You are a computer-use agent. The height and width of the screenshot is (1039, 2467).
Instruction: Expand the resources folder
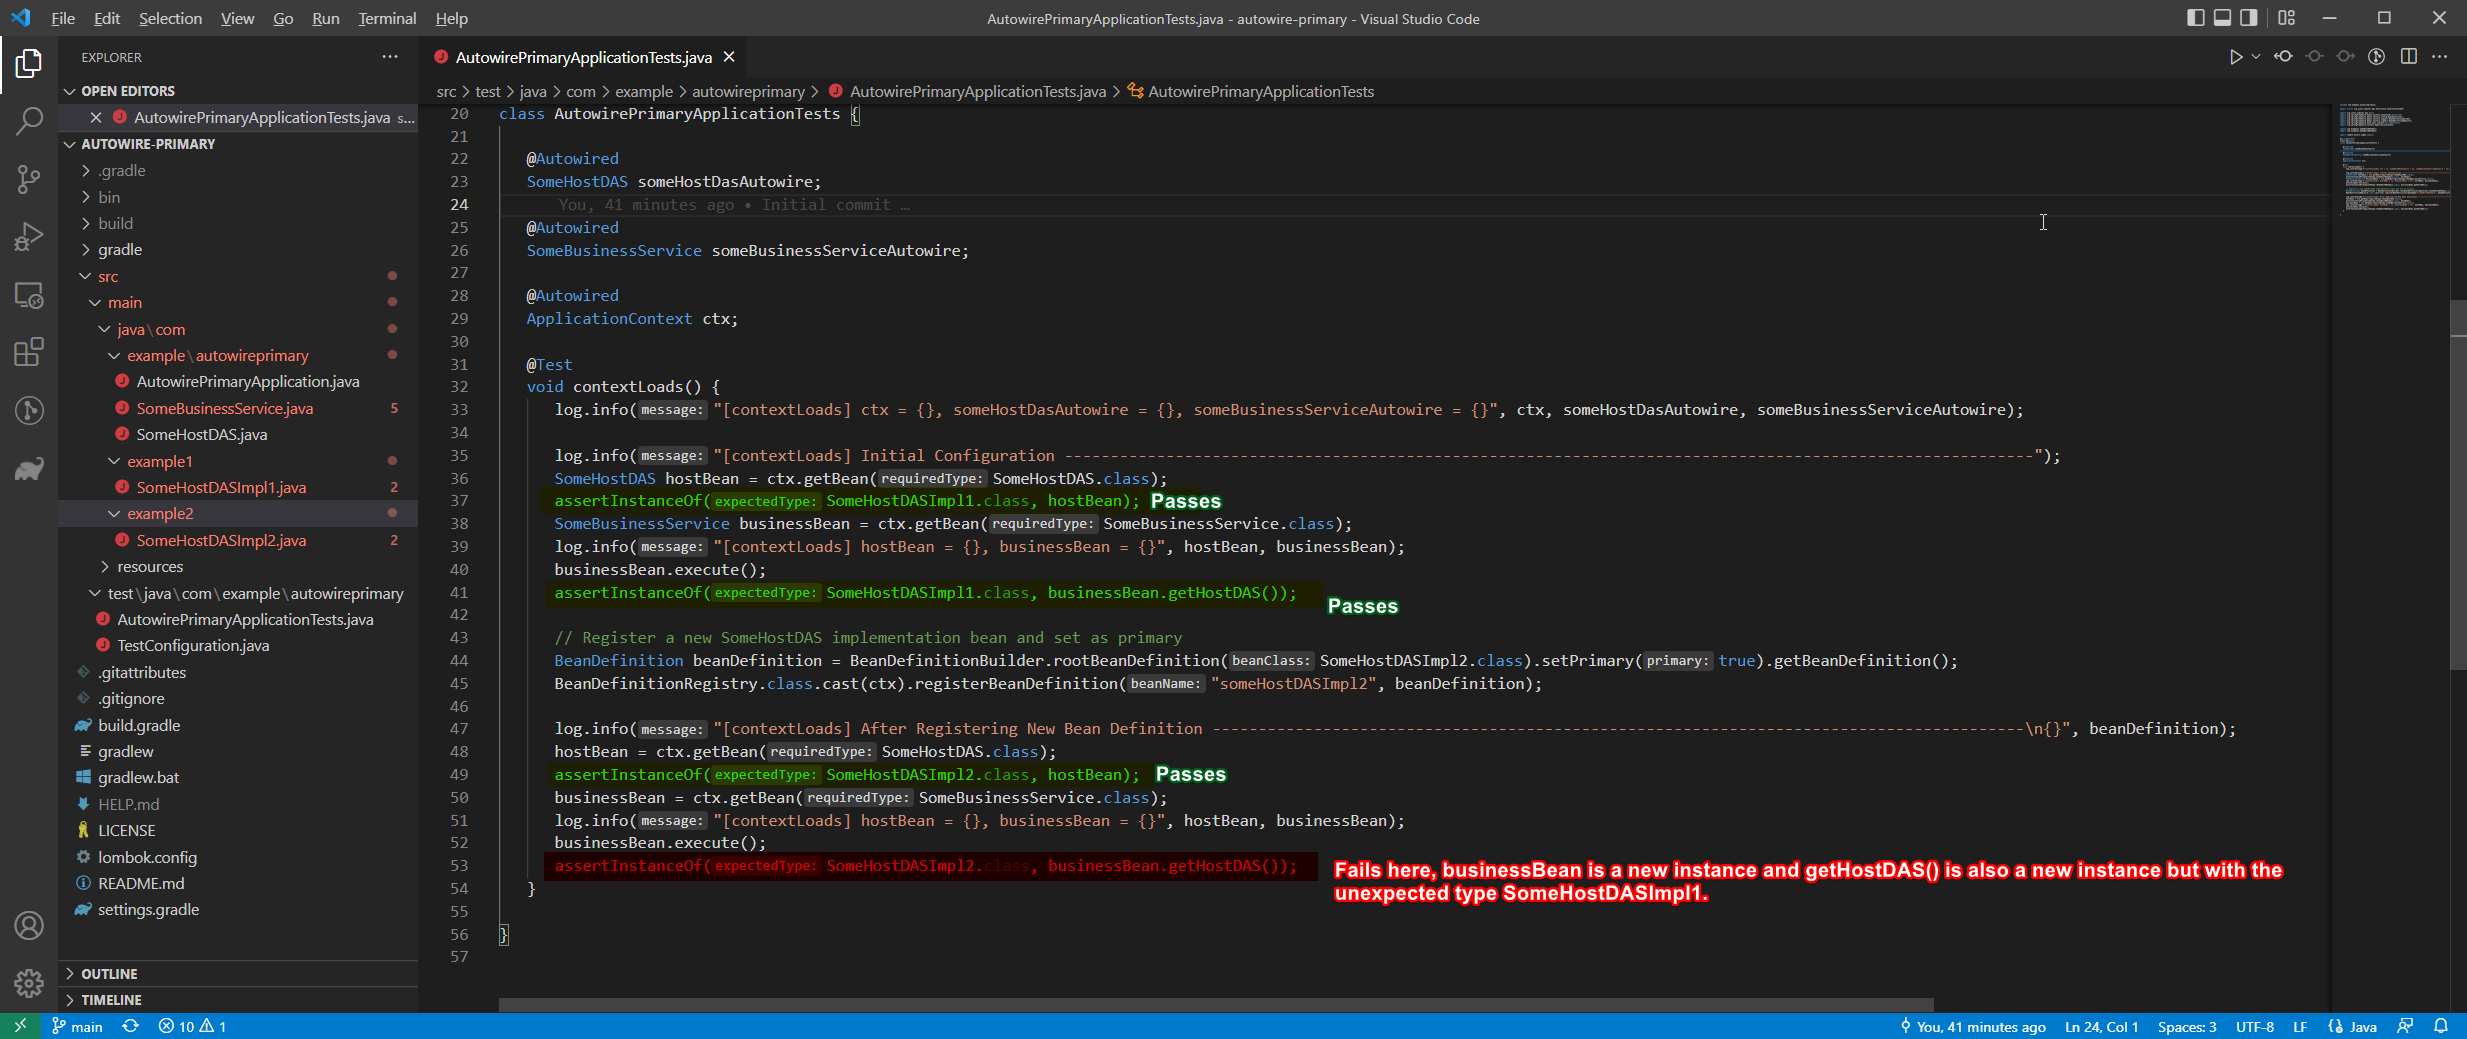150,567
